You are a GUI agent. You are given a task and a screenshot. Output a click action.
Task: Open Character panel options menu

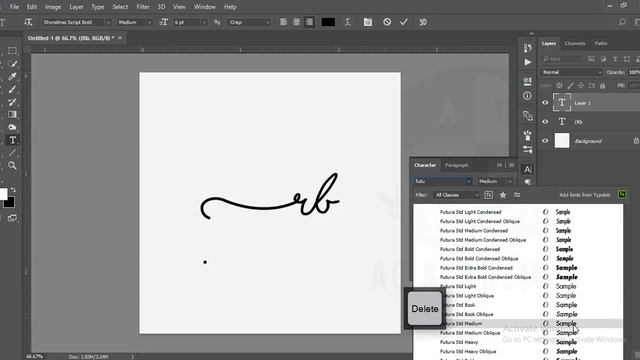click(x=511, y=165)
